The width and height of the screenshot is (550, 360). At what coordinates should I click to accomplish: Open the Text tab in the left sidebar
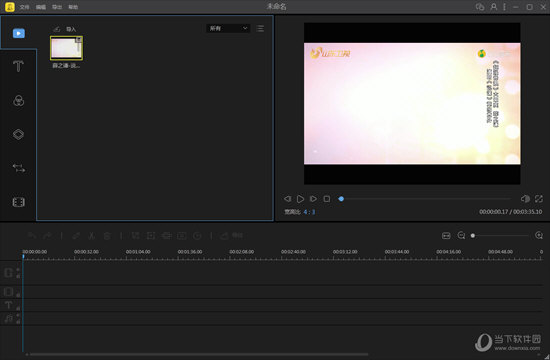tap(18, 66)
